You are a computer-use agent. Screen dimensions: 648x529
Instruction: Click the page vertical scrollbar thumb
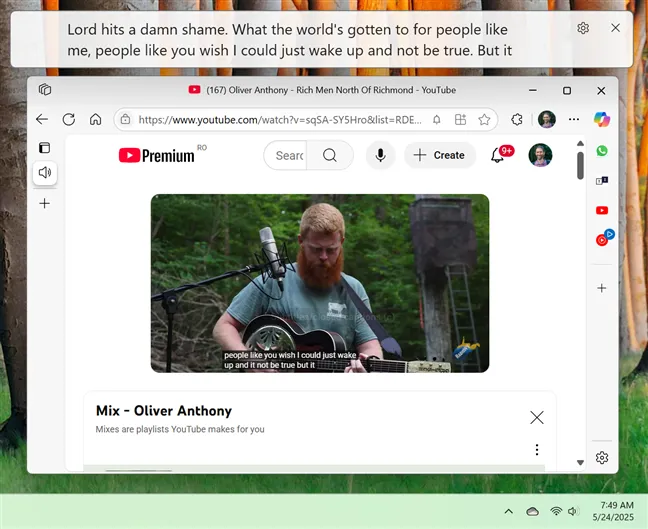tap(580, 165)
